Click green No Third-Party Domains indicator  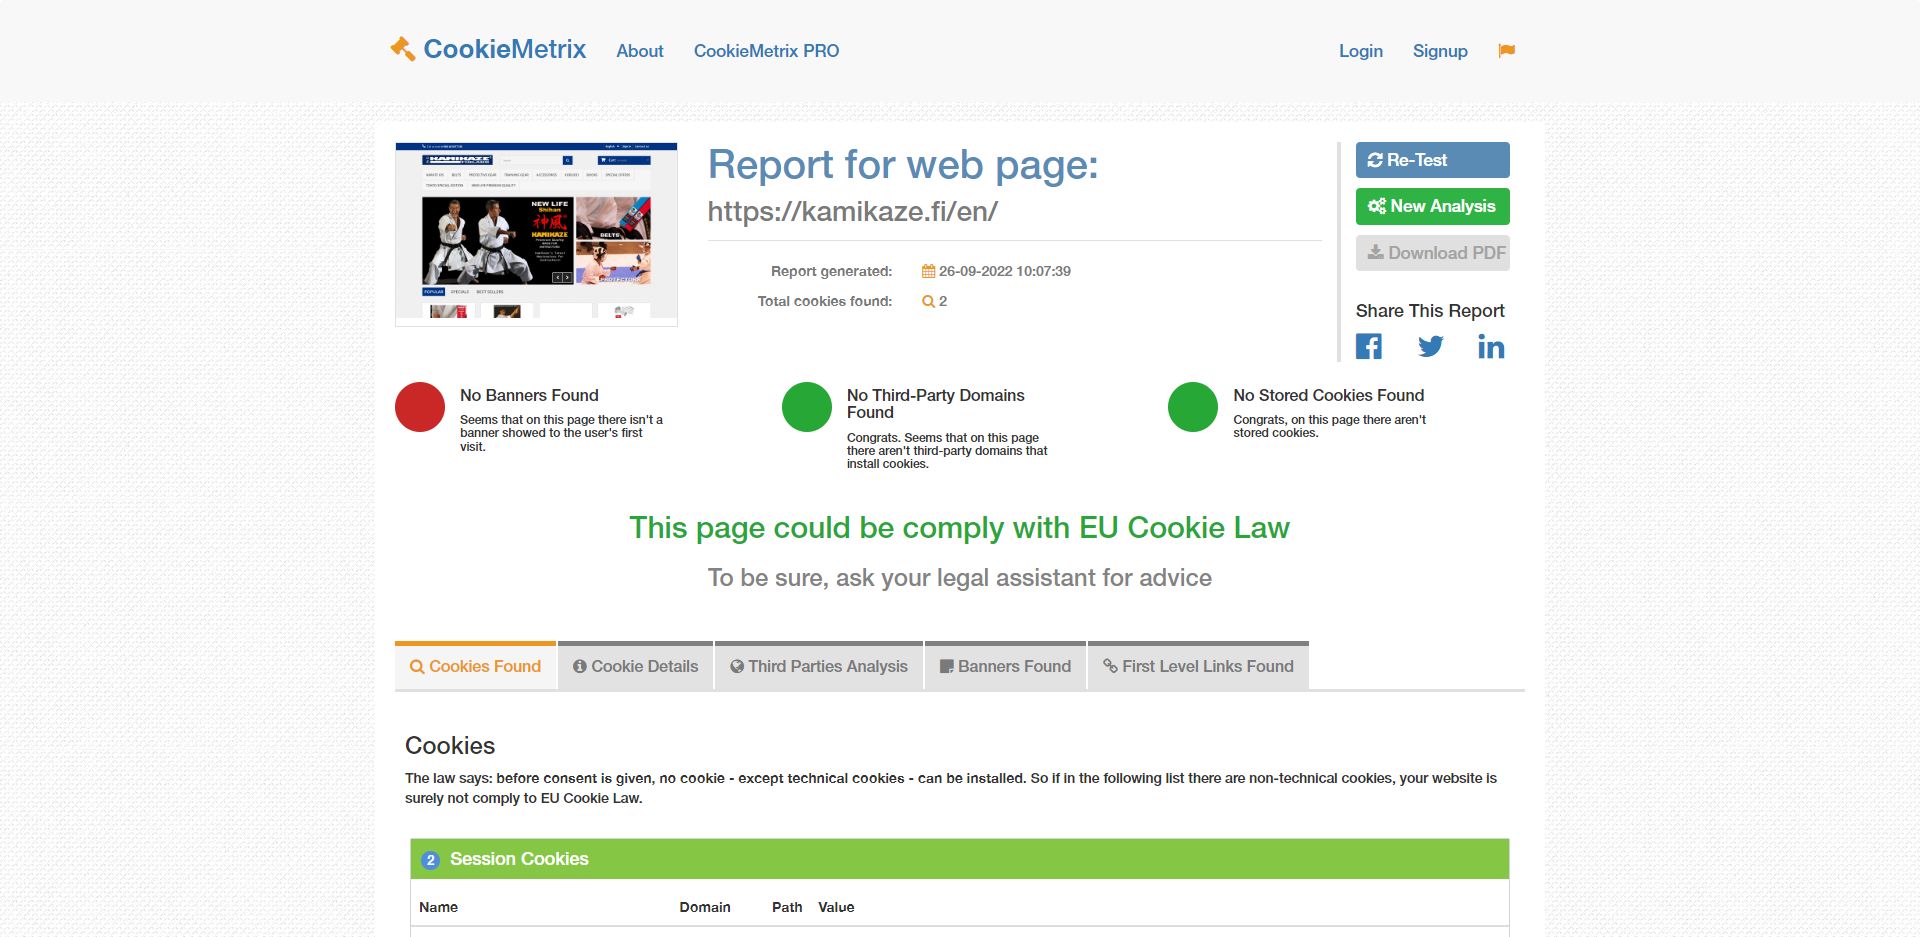(807, 407)
